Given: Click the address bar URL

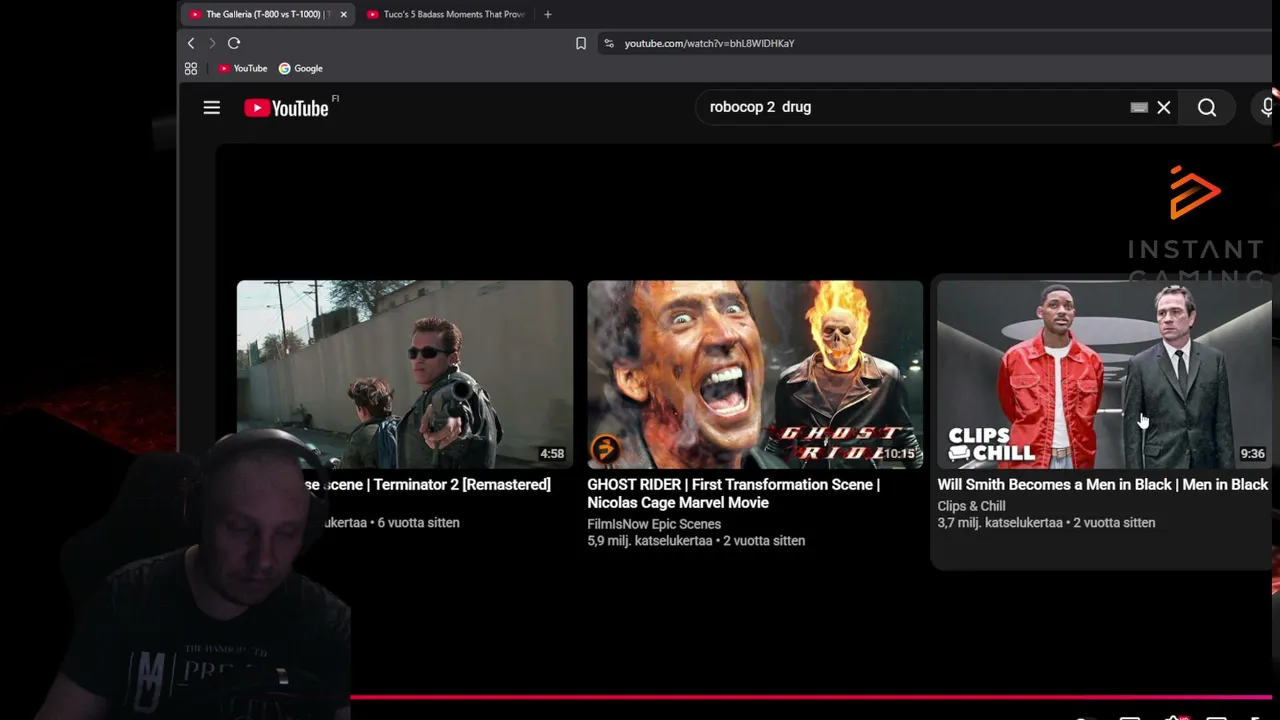Looking at the screenshot, I should (709, 43).
